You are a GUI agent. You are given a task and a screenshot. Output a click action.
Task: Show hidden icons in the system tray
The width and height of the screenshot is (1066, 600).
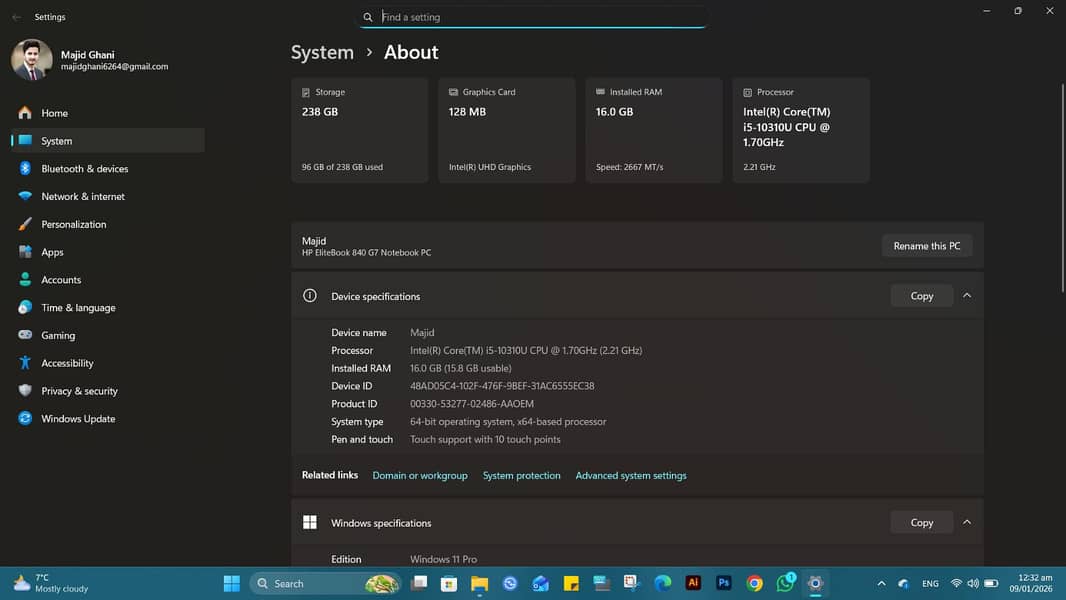point(881,583)
